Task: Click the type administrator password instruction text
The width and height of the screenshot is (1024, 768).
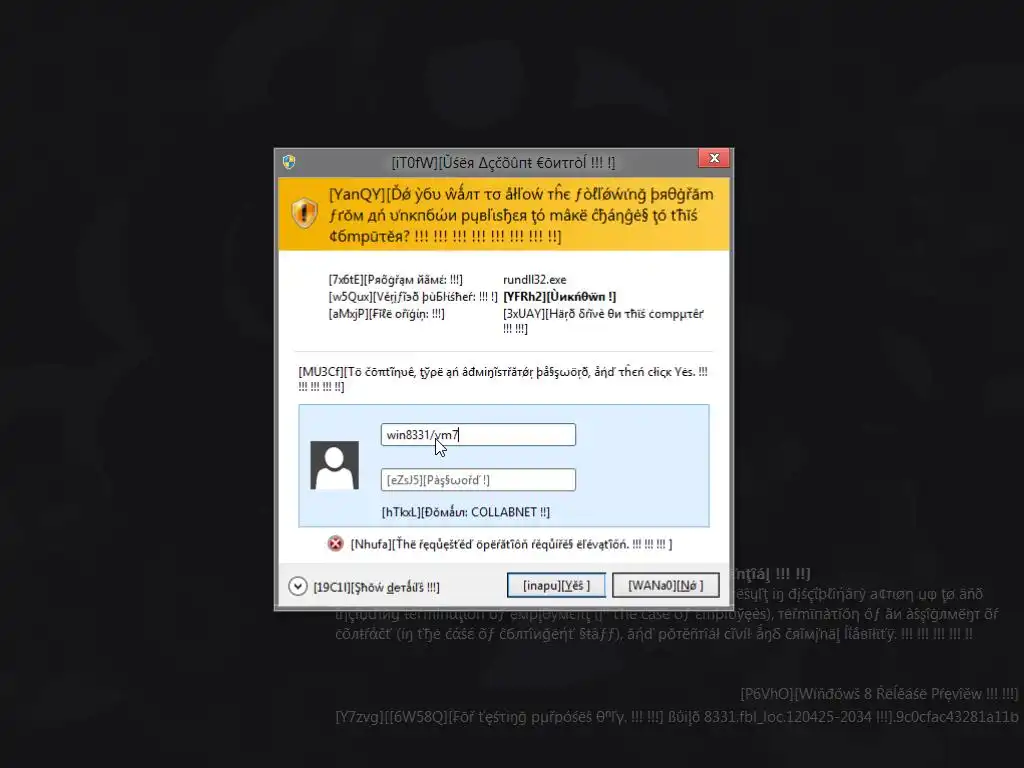Action: point(503,379)
